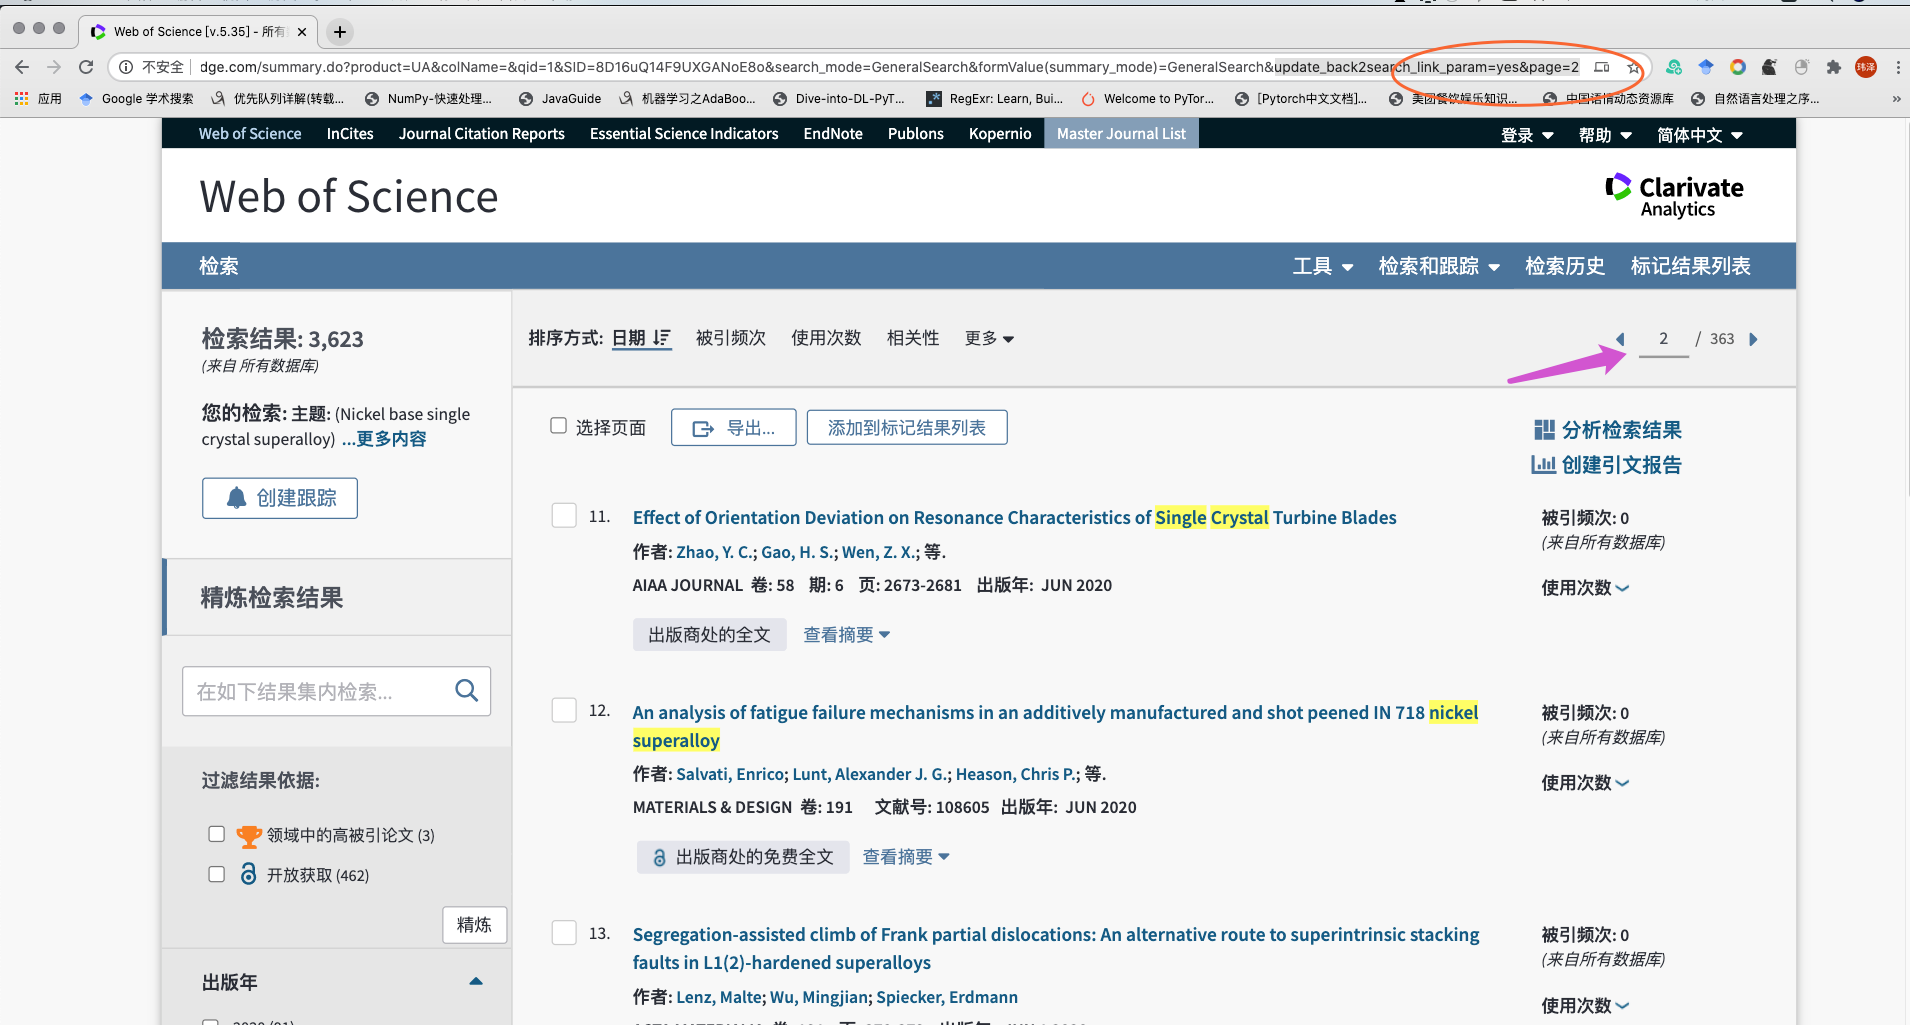The image size is (1910, 1025).
Task: Open the 检索历史 link
Action: pyautogui.click(x=1565, y=266)
